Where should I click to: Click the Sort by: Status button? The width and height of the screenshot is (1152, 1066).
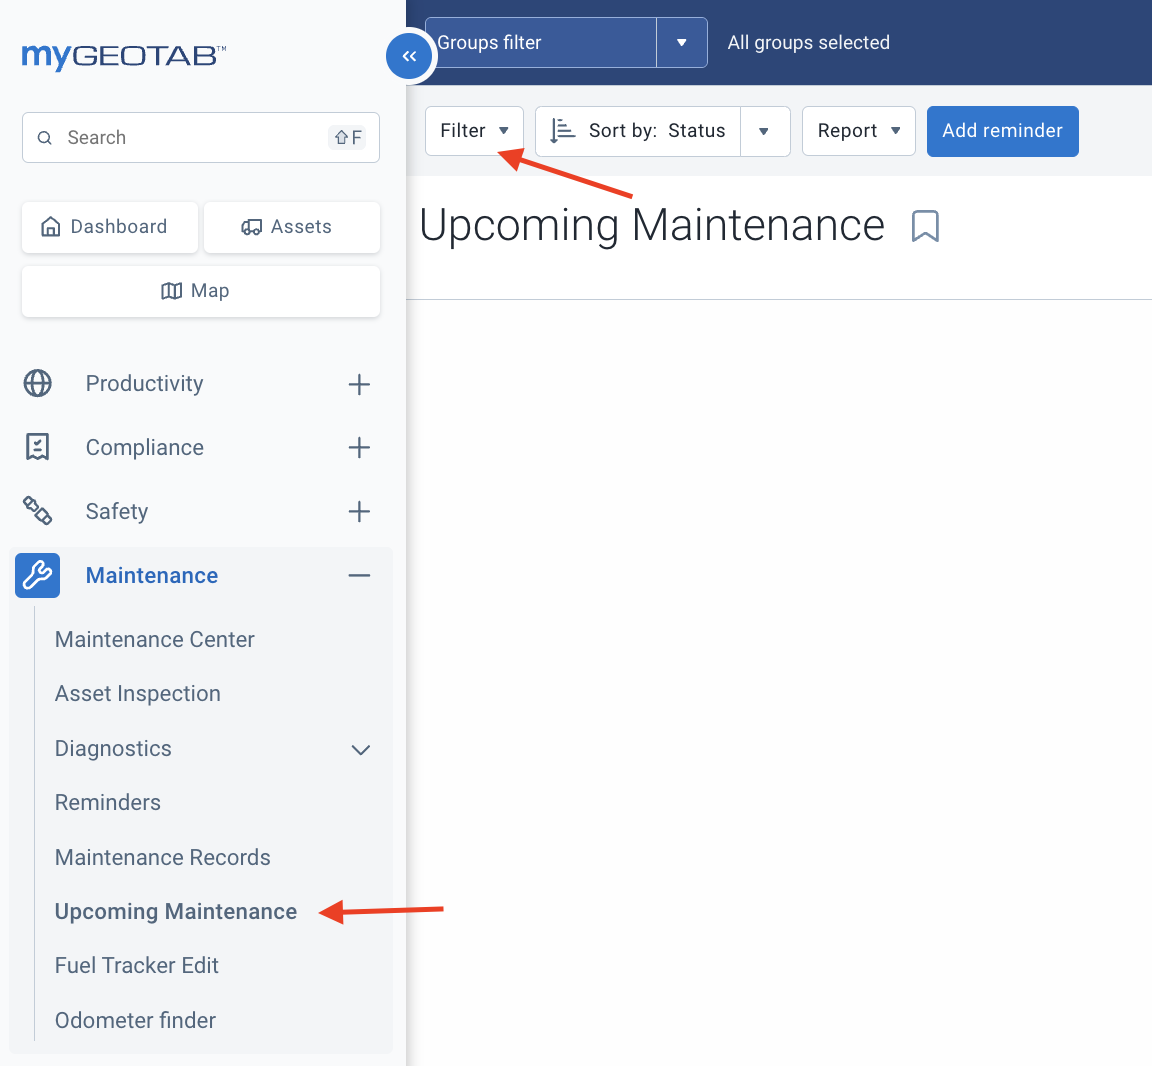(638, 131)
